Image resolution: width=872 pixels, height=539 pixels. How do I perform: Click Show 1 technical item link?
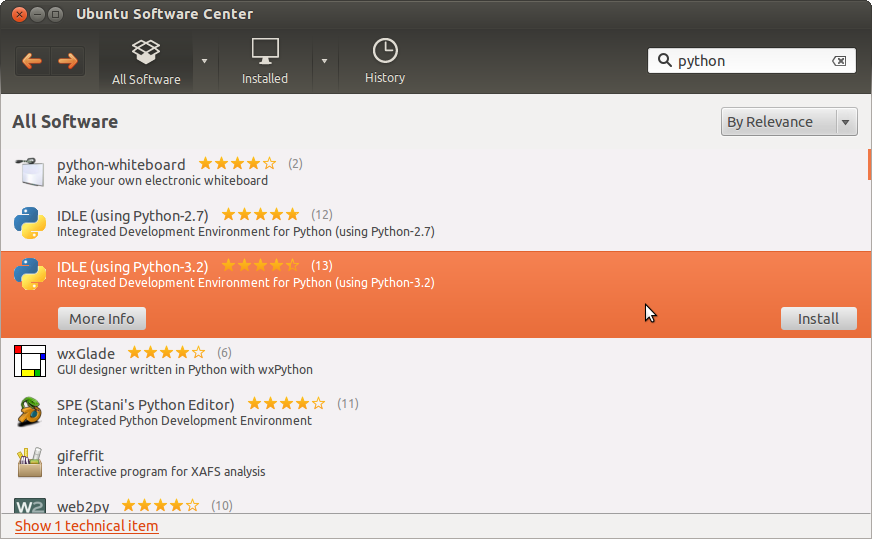86,526
